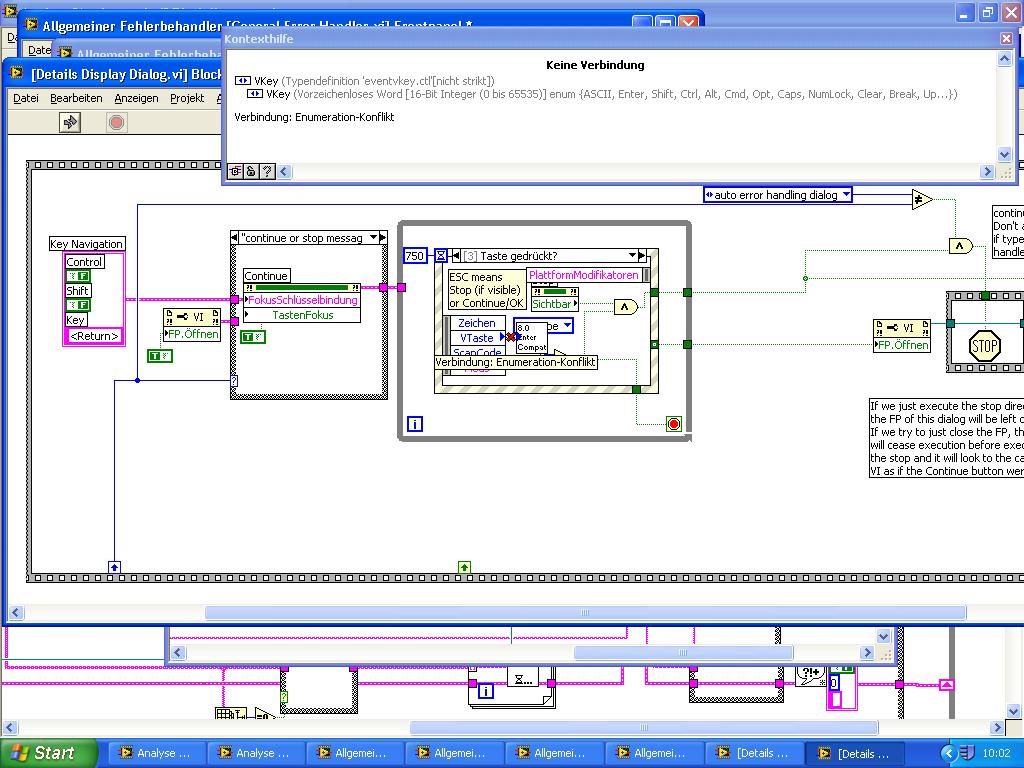Toggle boolean constant under Shift label
Screen dimensions: 1024x768
(78, 305)
